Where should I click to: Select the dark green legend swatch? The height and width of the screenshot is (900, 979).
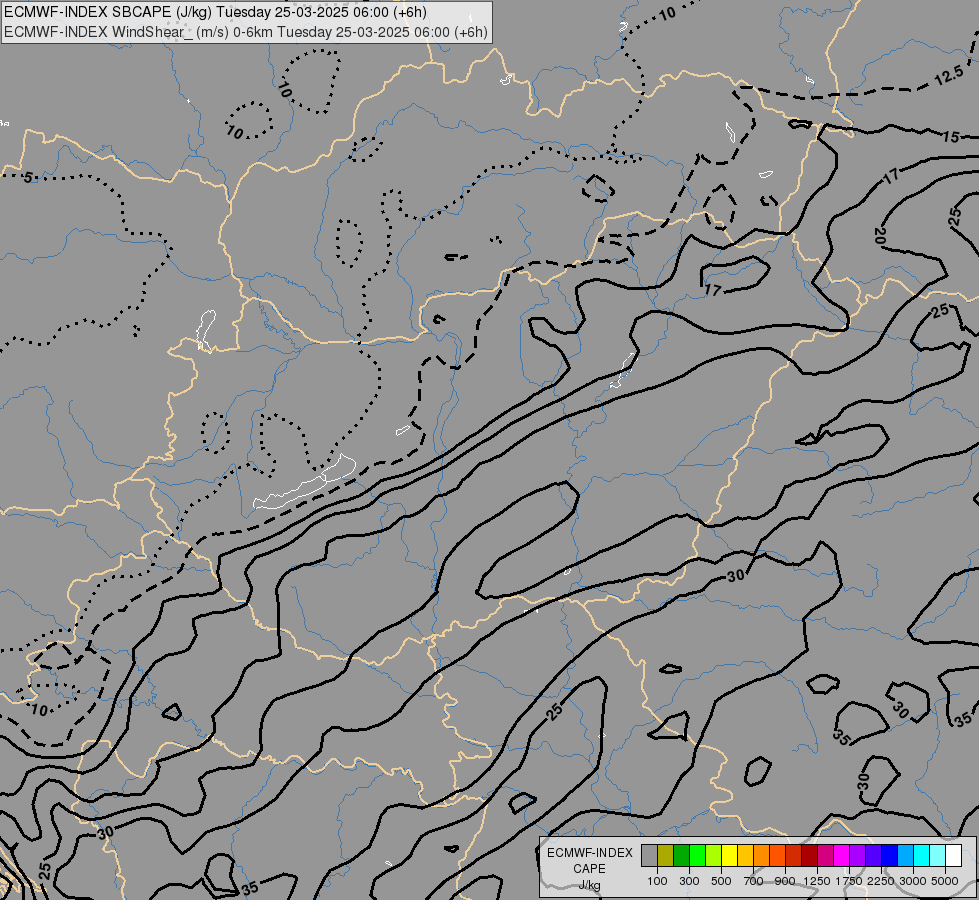[x=682, y=856]
